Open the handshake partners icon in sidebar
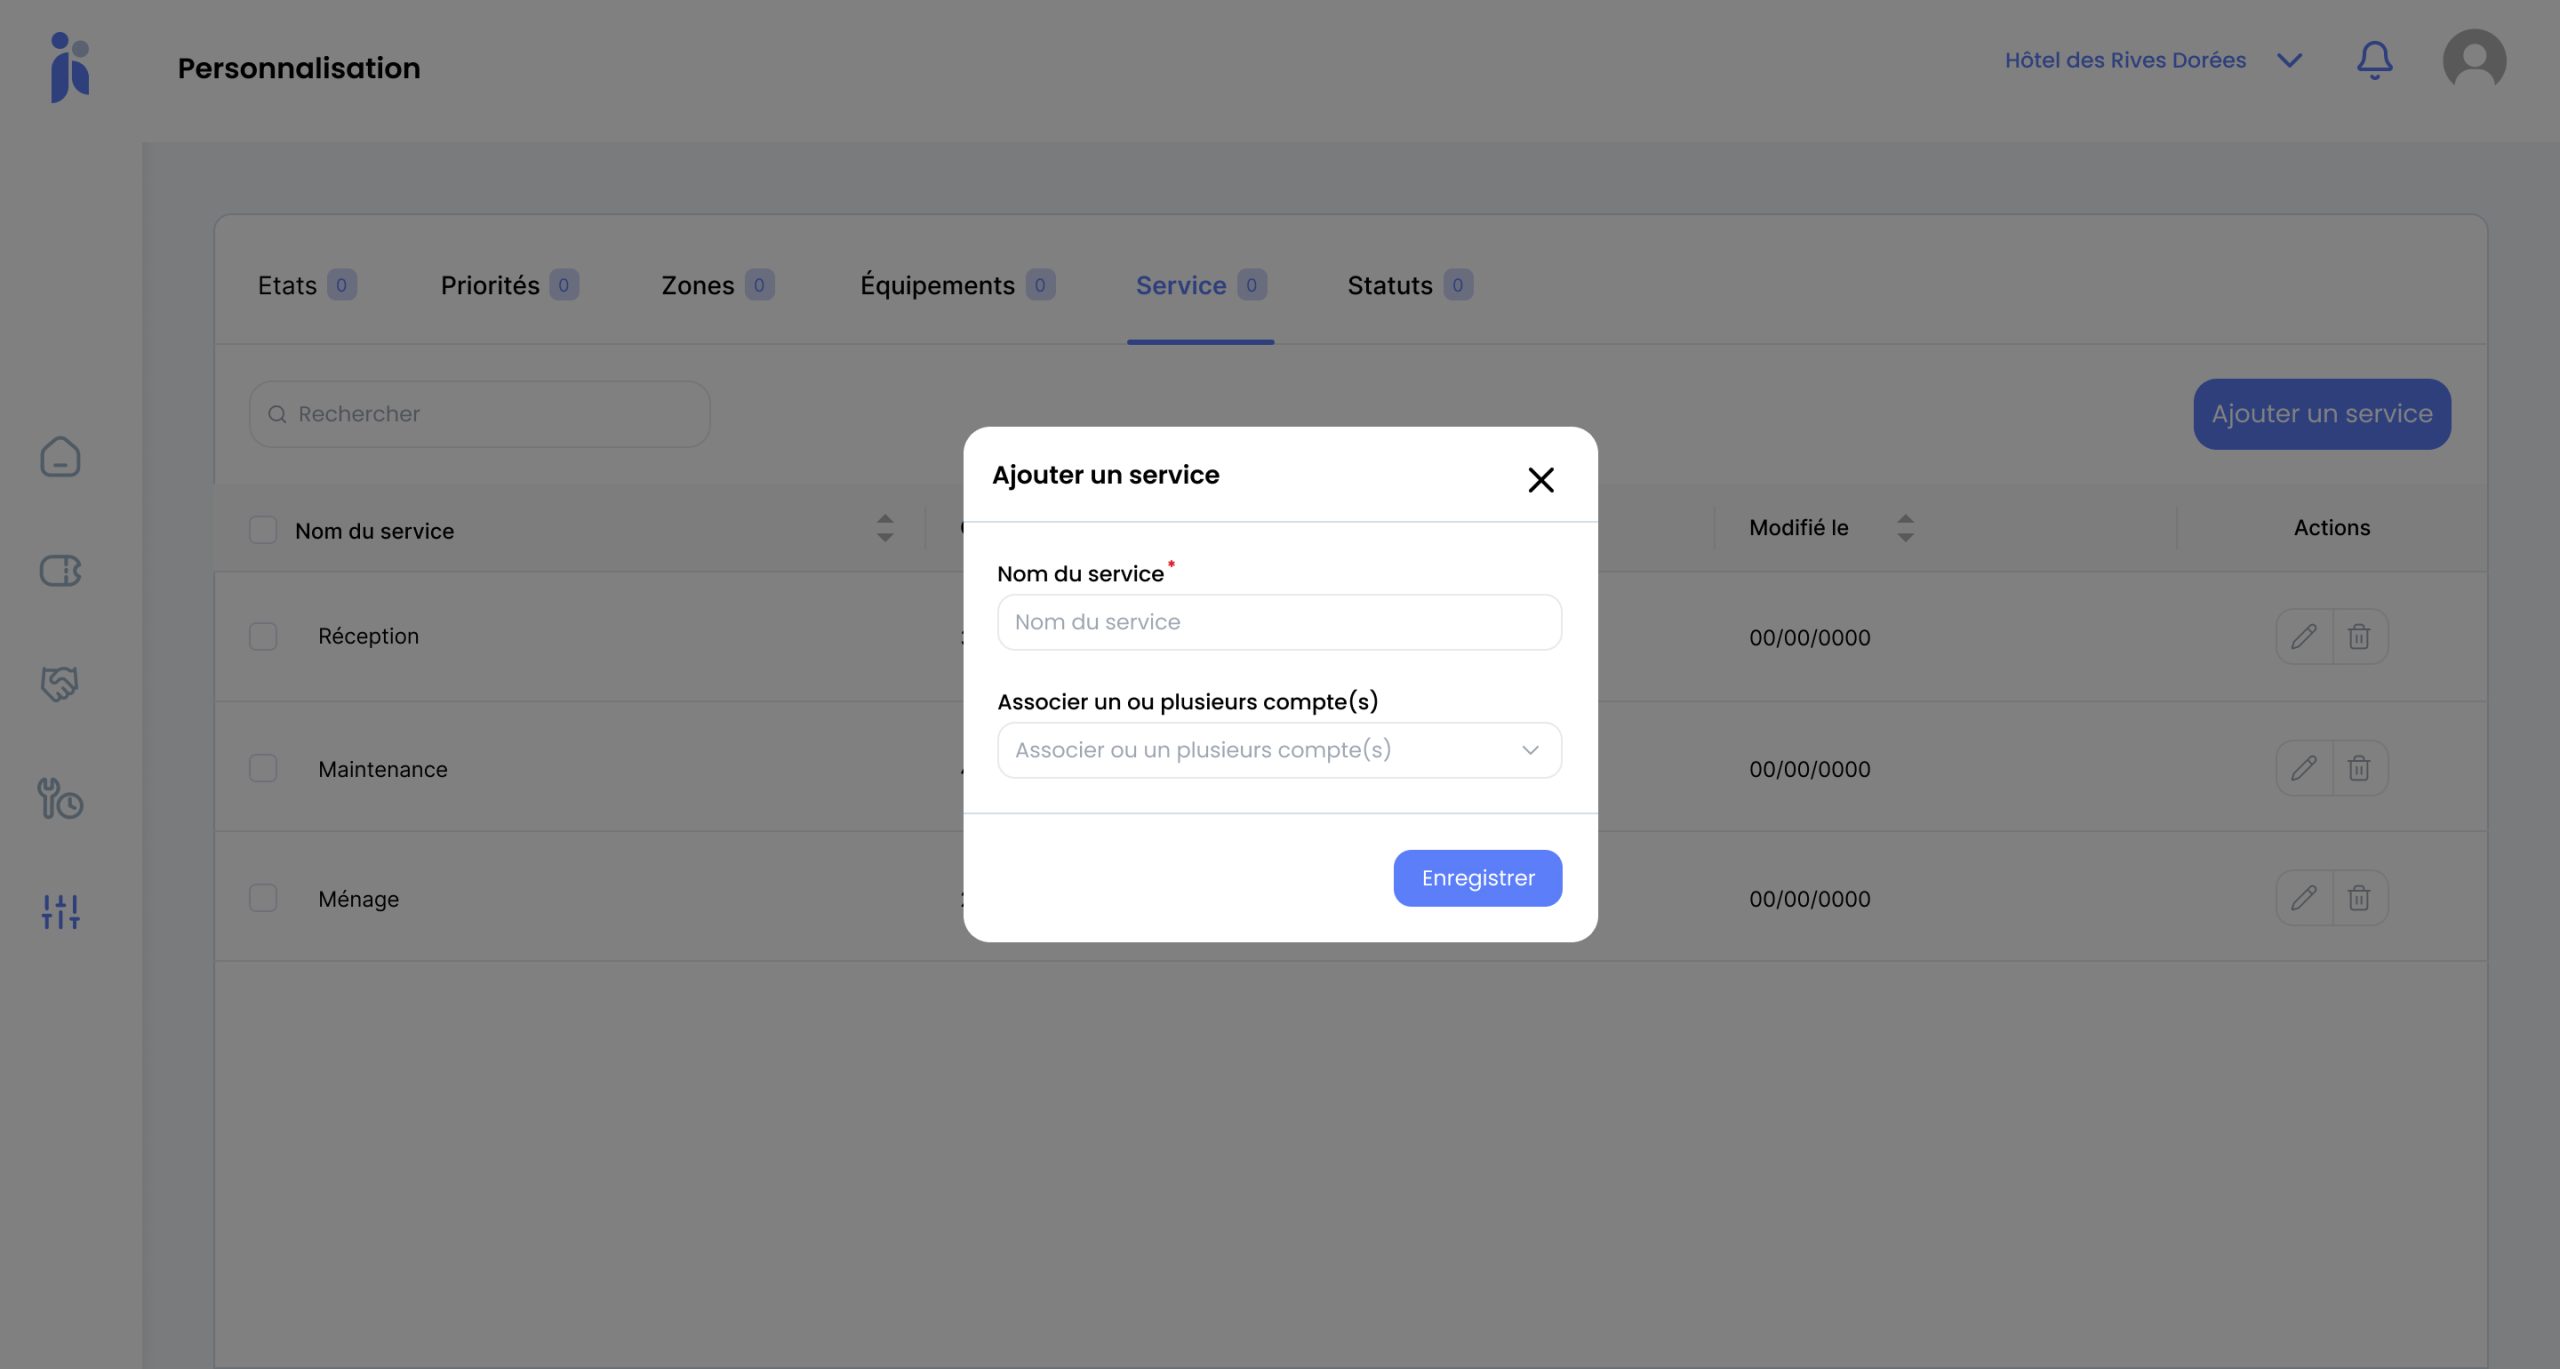The width and height of the screenshot is (2560, 1369). (x=60, y=684)
